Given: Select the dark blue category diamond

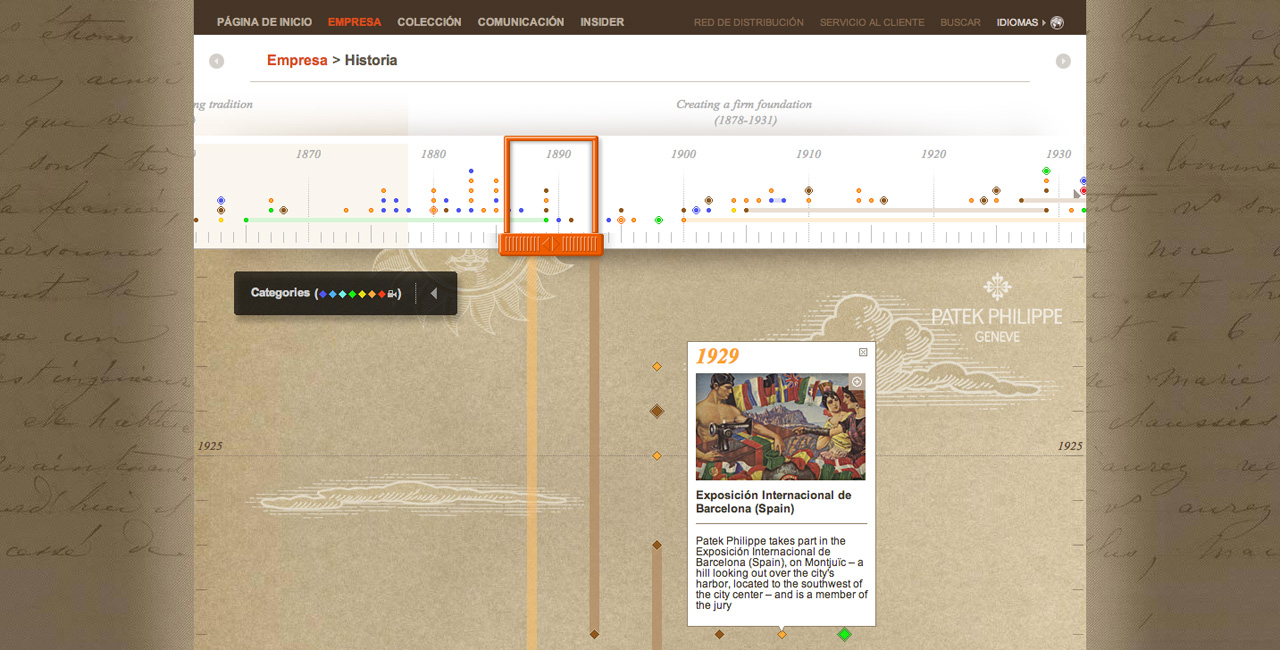Looking at the screenshot, I should point(322,294).
